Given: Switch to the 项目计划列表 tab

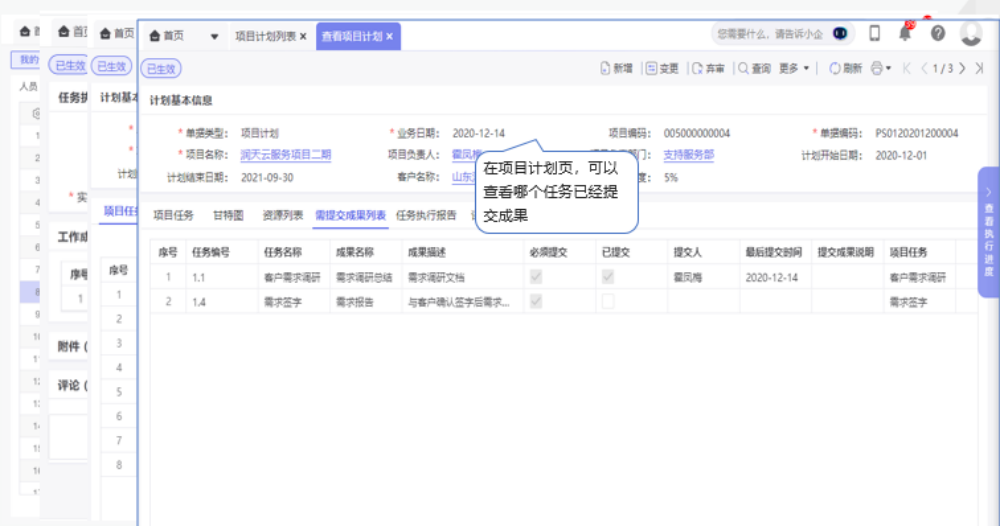Looking at the screenshot, I should [x=265, y=36].
